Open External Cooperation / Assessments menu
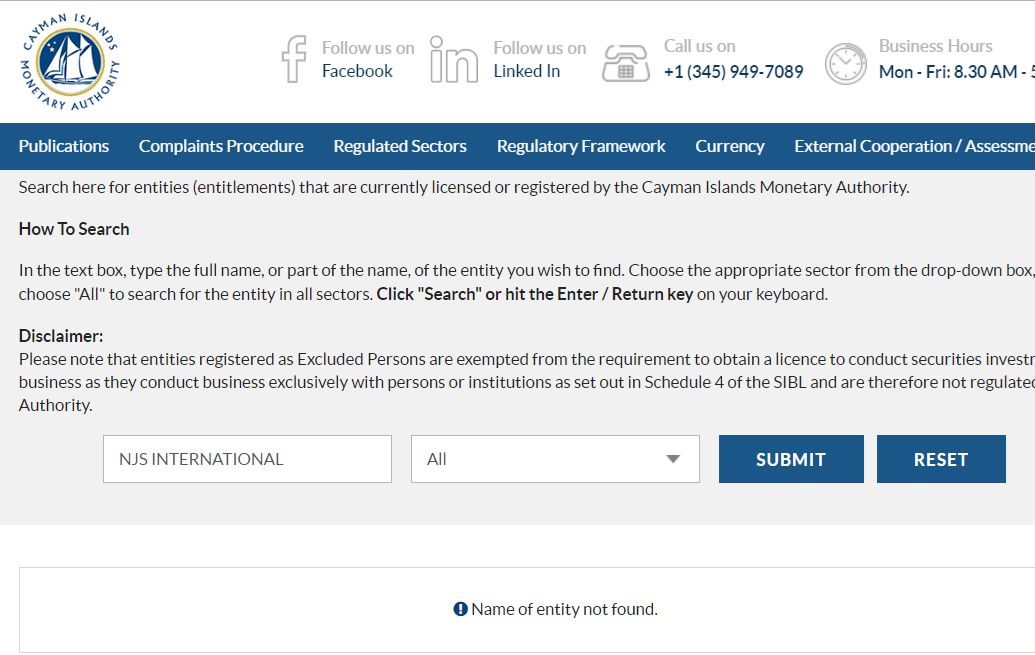Viewport: 1035px width, 655px height. point(914,146)
